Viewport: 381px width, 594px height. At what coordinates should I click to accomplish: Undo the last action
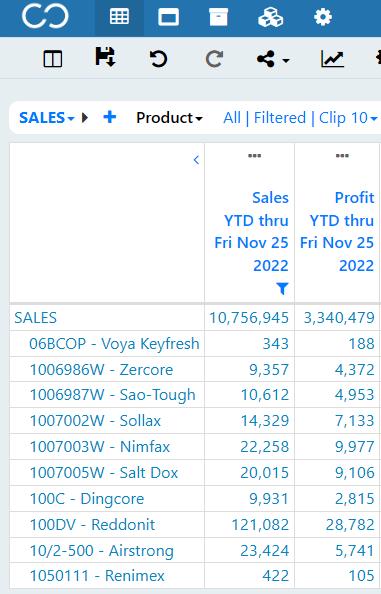[158, 59]
